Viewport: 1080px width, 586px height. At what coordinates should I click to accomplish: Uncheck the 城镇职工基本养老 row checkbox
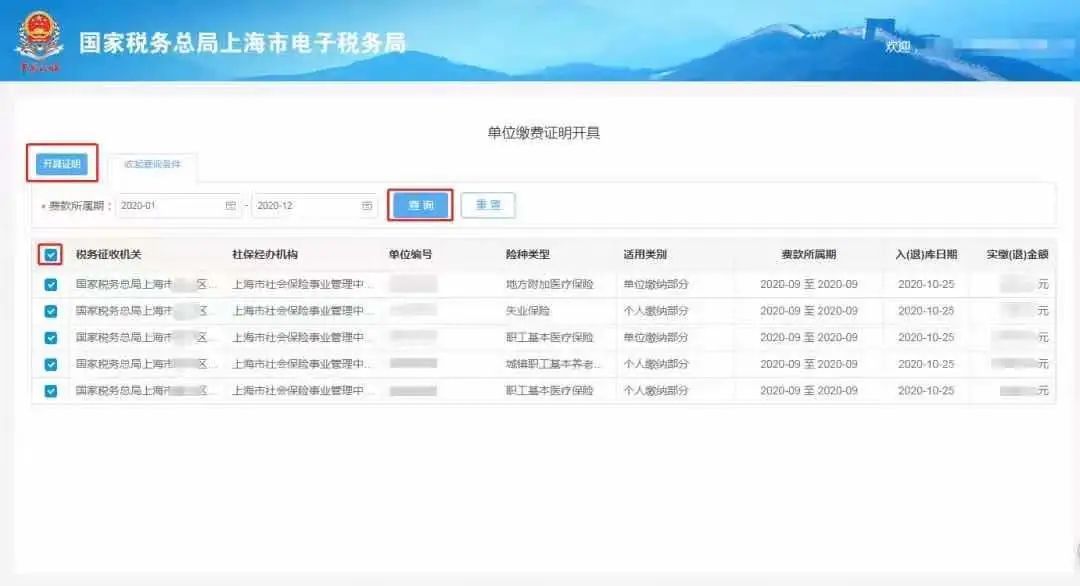click(49, 364)
